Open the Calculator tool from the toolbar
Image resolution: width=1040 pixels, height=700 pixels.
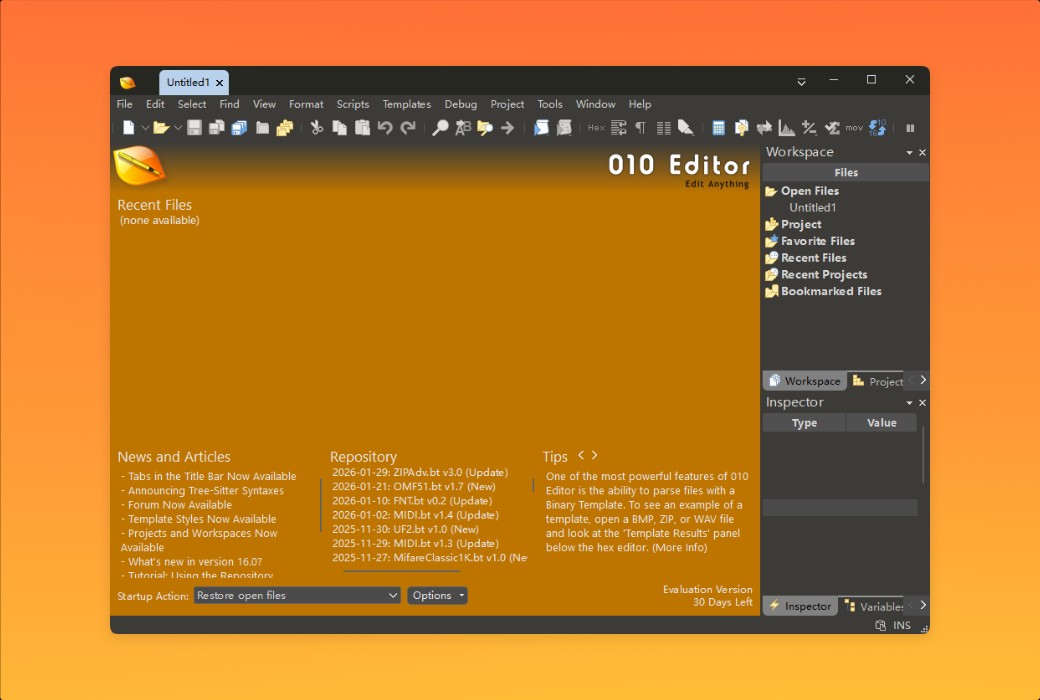pos(719,128)
